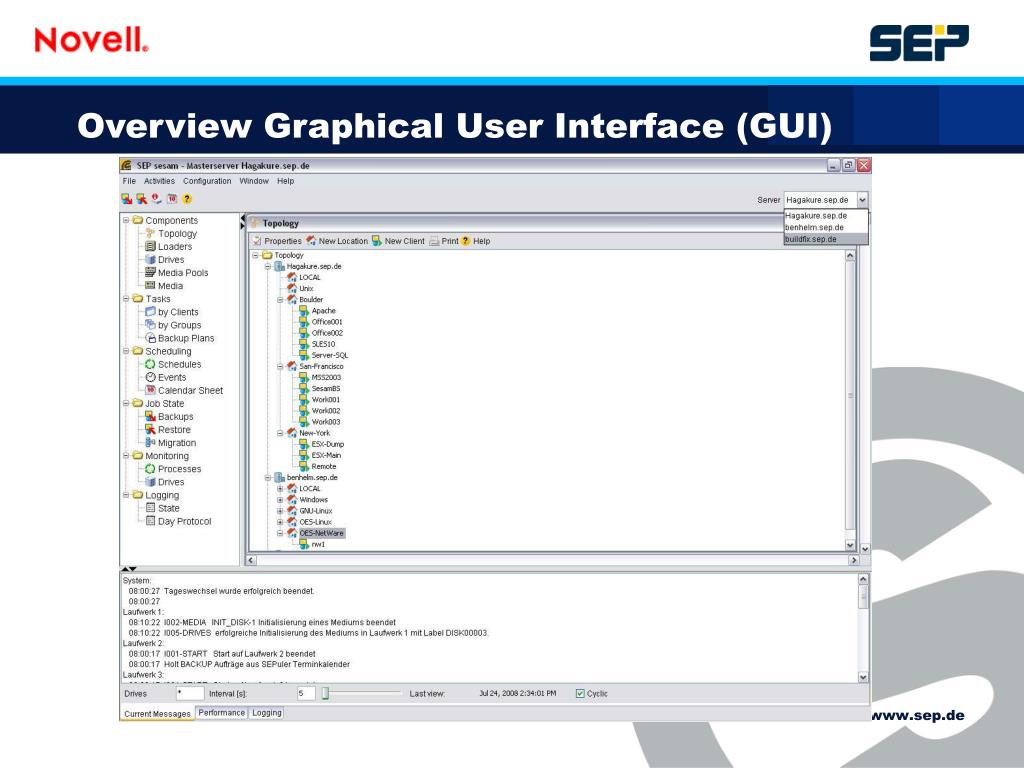Viewport: 1024px width, 768px height.
Task: Click Help in Topology toolbar
Action: [475, 241]
